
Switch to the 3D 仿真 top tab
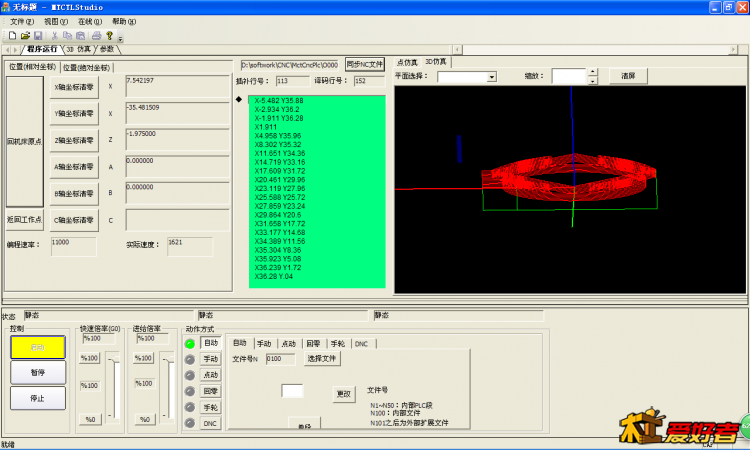[x=78, y=49]
